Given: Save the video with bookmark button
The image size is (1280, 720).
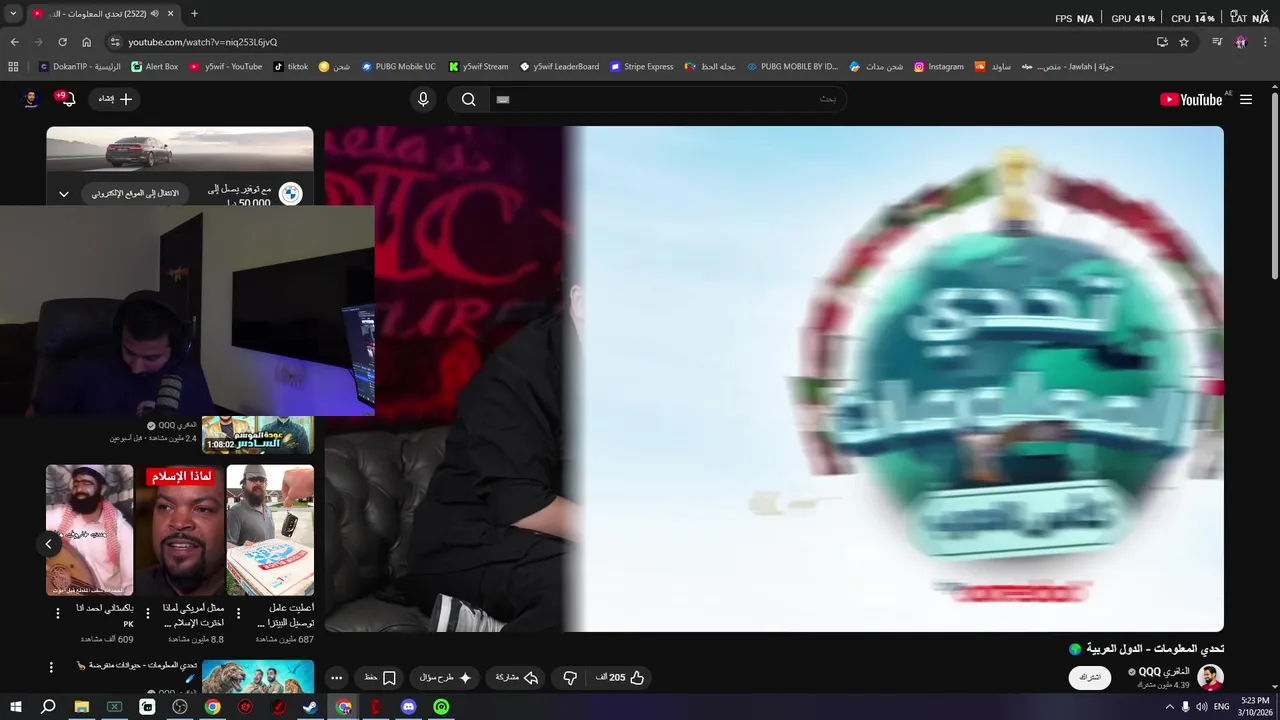Looking at the screenshot, I should [380, 678].
